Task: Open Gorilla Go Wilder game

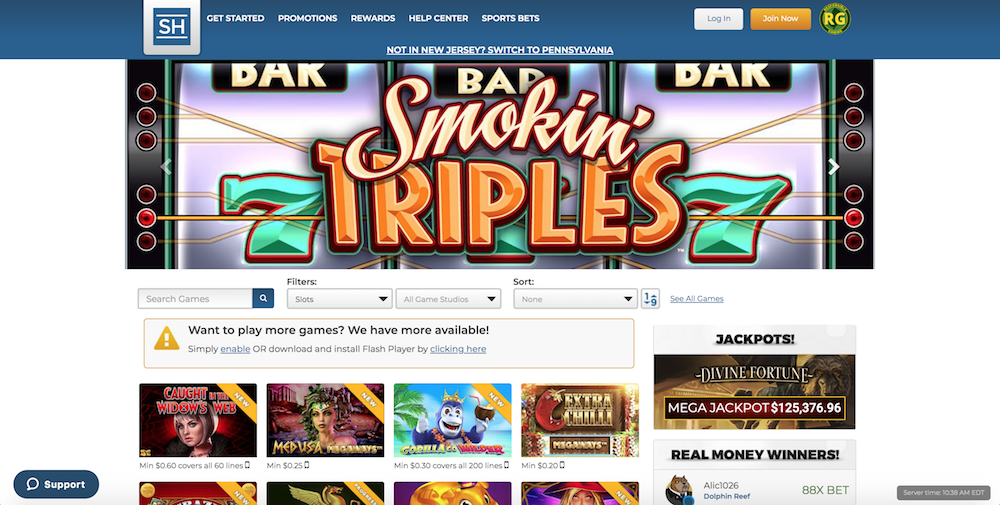Action: [453, 420]
